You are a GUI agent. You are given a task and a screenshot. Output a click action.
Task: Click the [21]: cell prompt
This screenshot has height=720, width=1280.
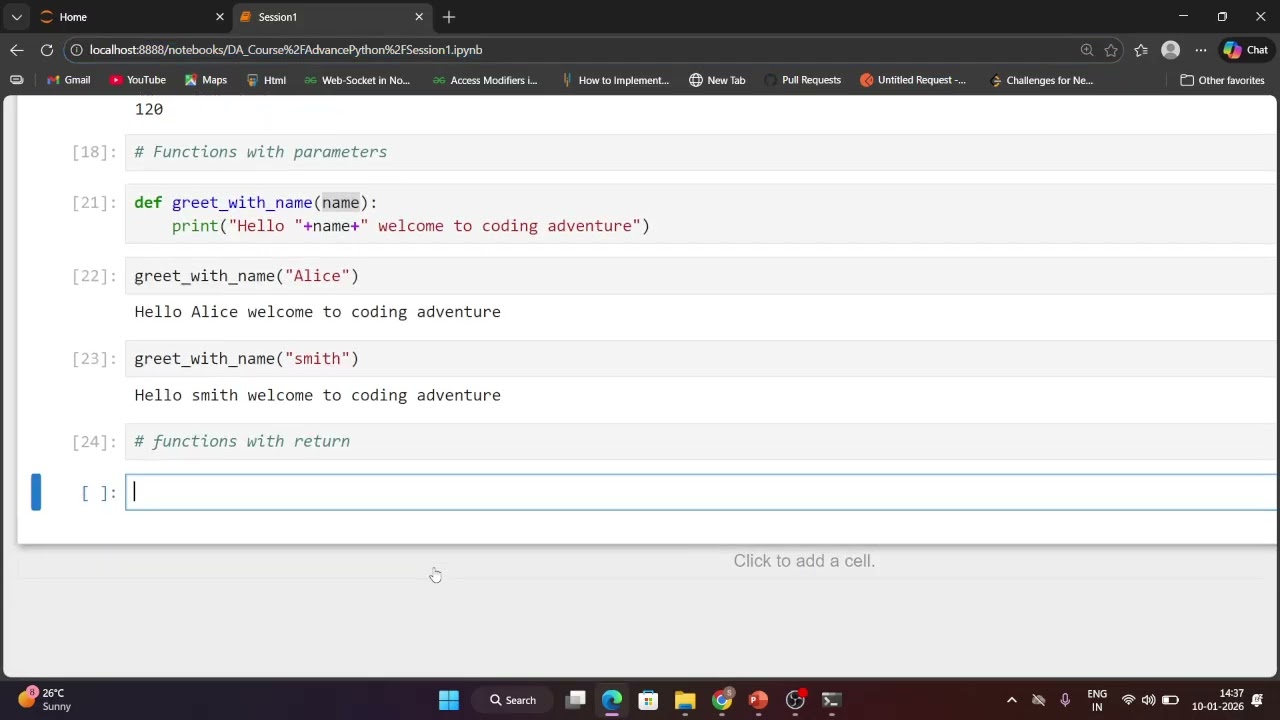[94, 203]
